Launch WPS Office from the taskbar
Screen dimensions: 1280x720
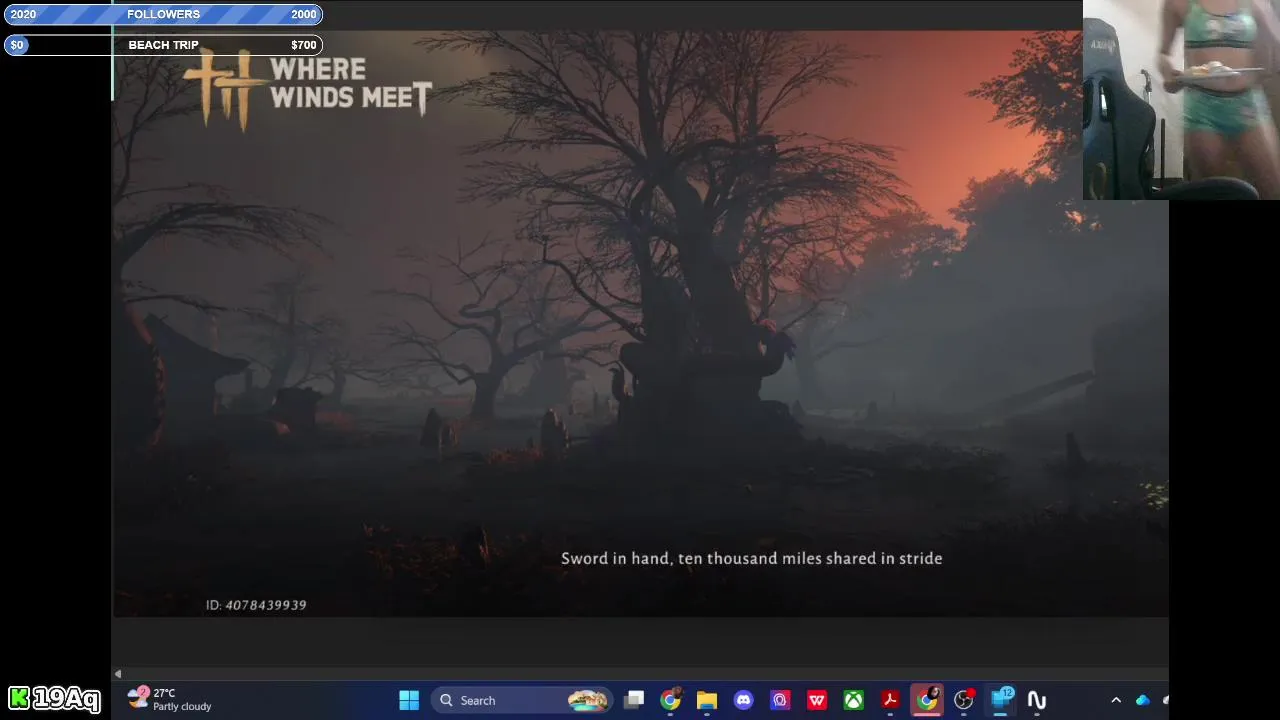tap(817, 700)
